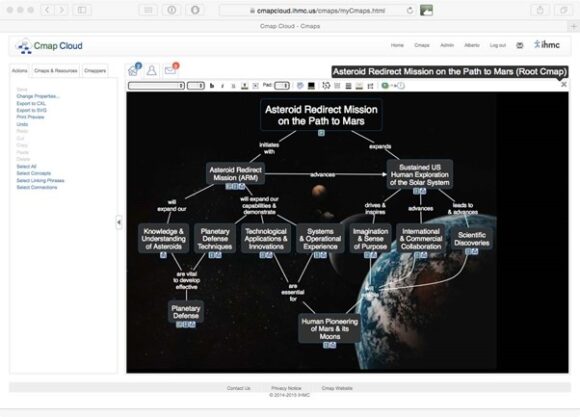The image size is (580, 417).
Task: Click the underline formatting icon
Action: (x=233, y=86)
